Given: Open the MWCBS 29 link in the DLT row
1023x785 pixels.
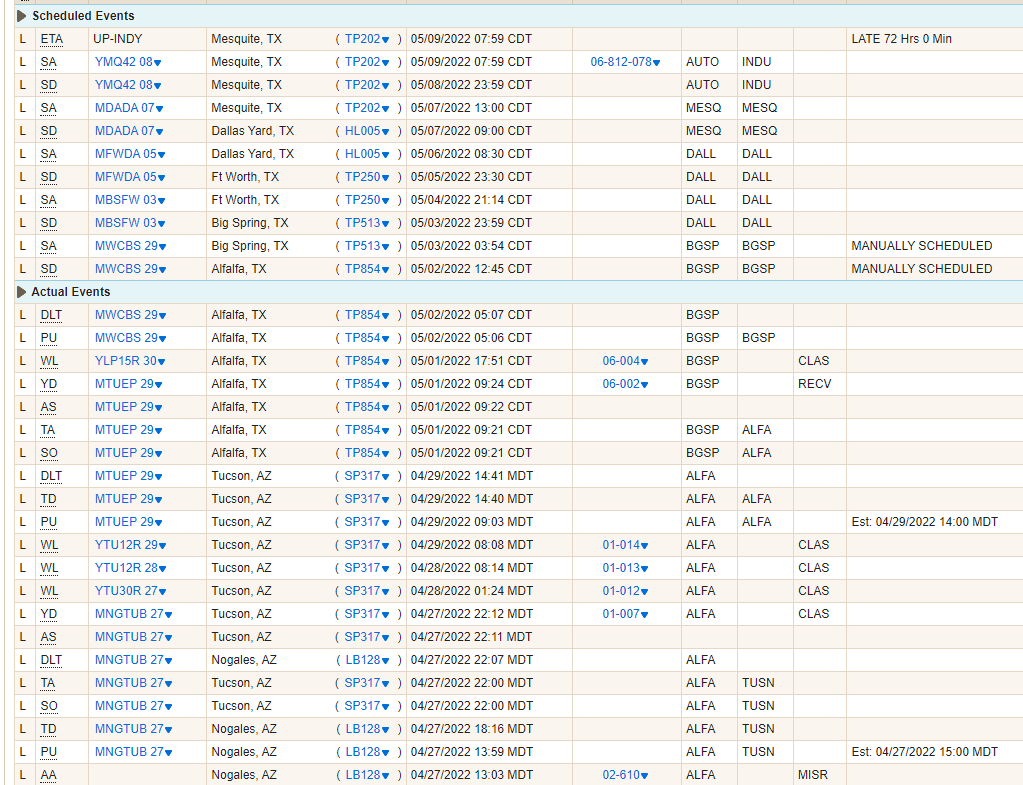Looking at the screenshot, I should tap(126, 315).
